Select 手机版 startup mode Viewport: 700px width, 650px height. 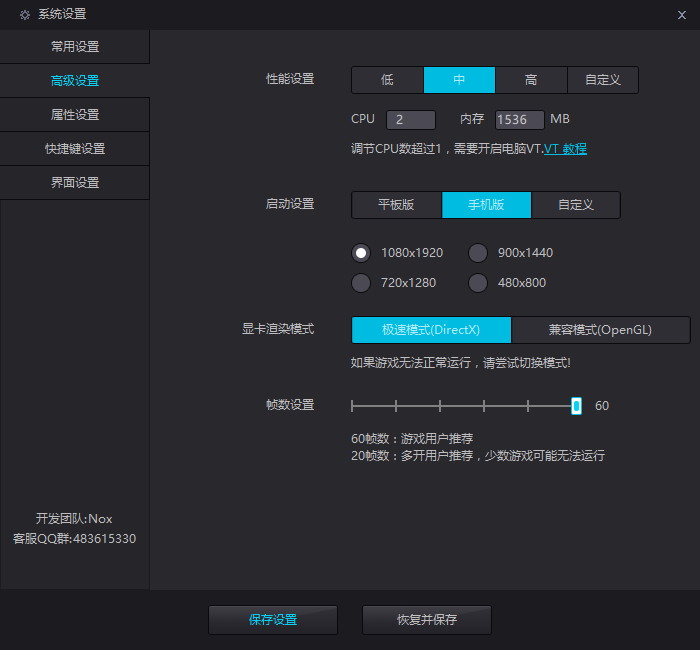tap(487, 205)
